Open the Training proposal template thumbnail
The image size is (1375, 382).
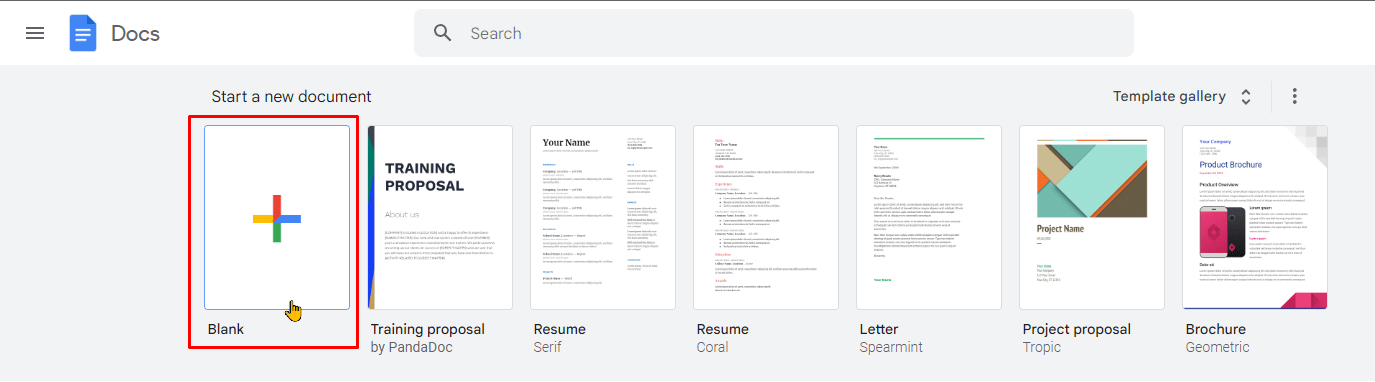[440, 217]
